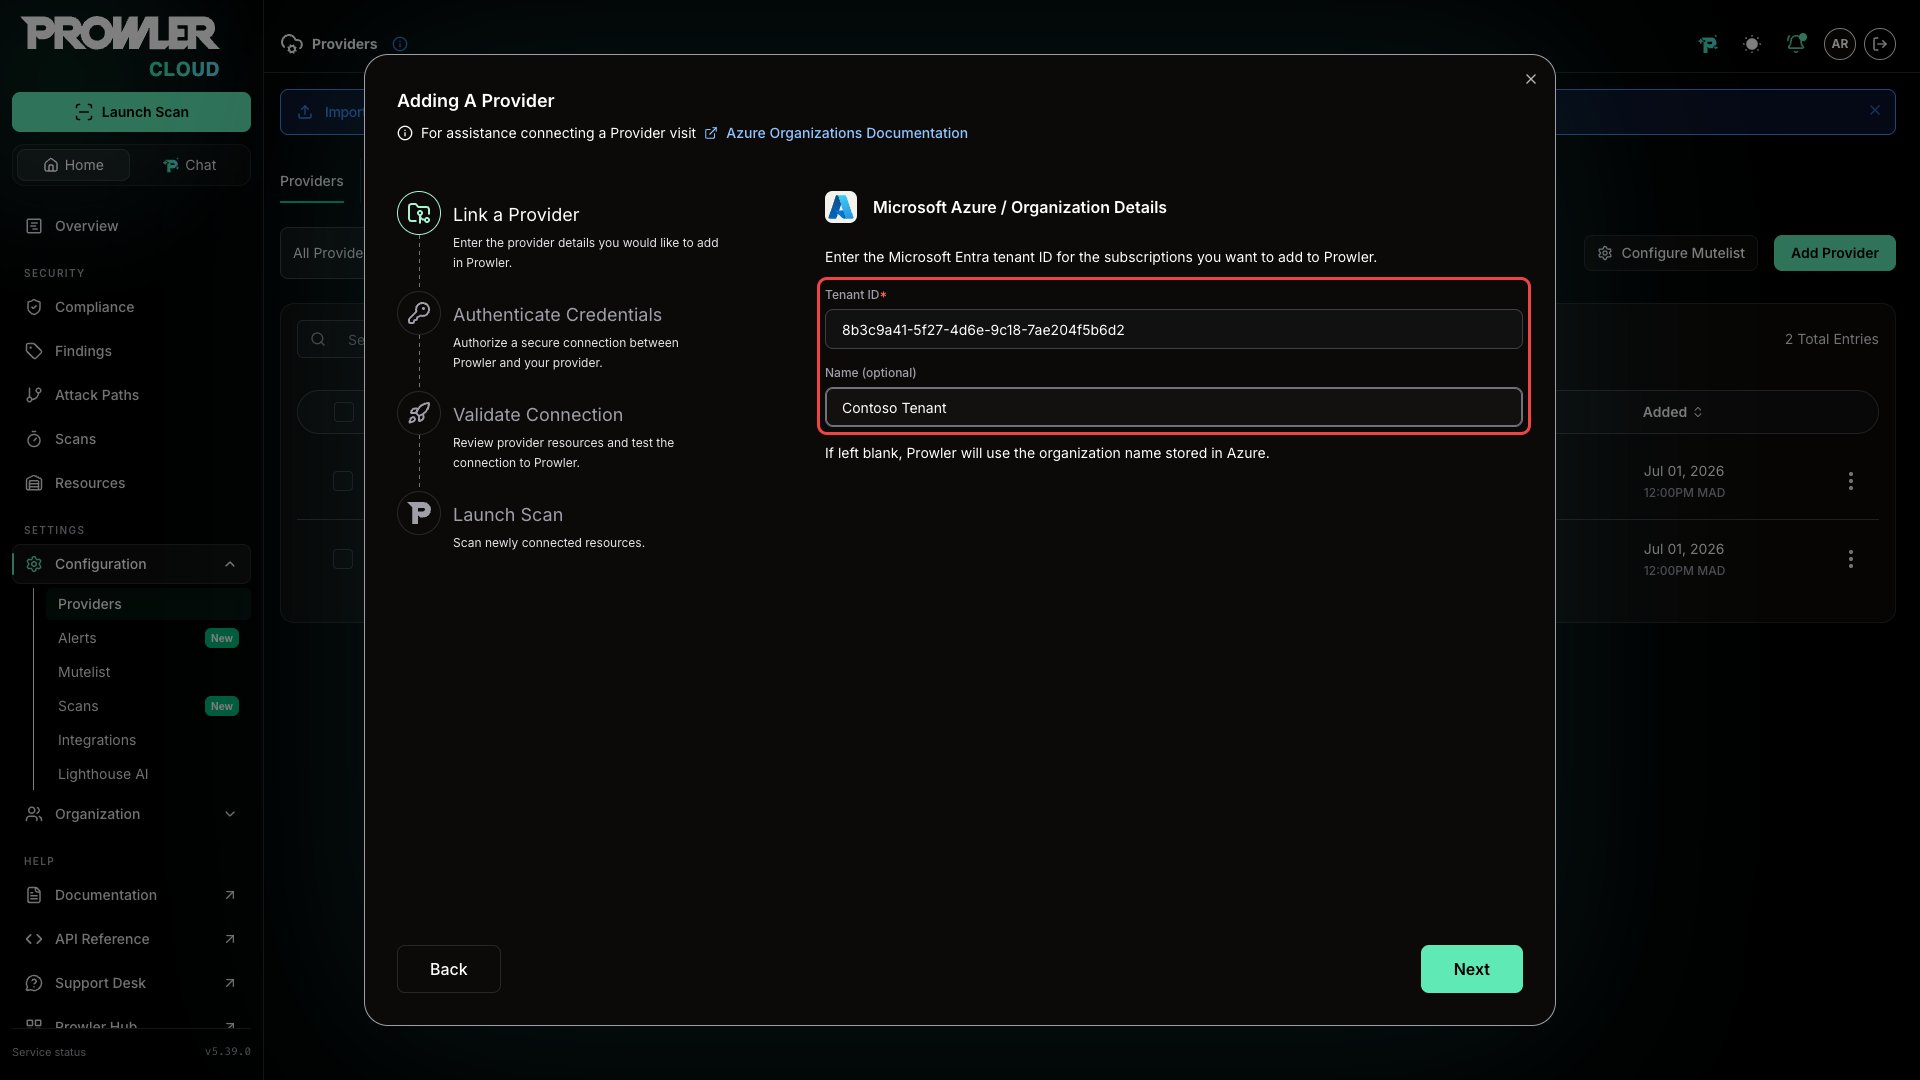Screen dimensions: 1920x1080
Task: Click the Resources icon in sidebar
Action: pyautogui.click(x=34, y=483)
